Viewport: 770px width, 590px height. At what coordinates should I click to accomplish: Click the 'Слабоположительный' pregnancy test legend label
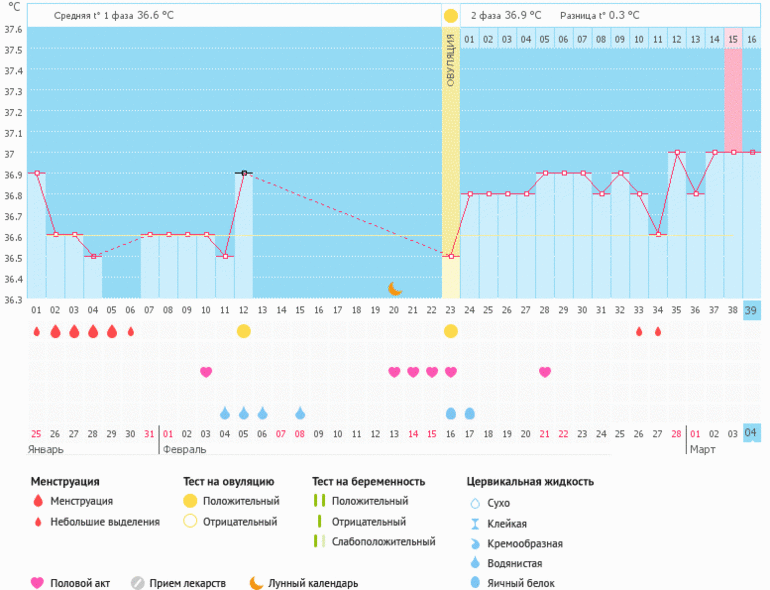[x=383, y=541]
